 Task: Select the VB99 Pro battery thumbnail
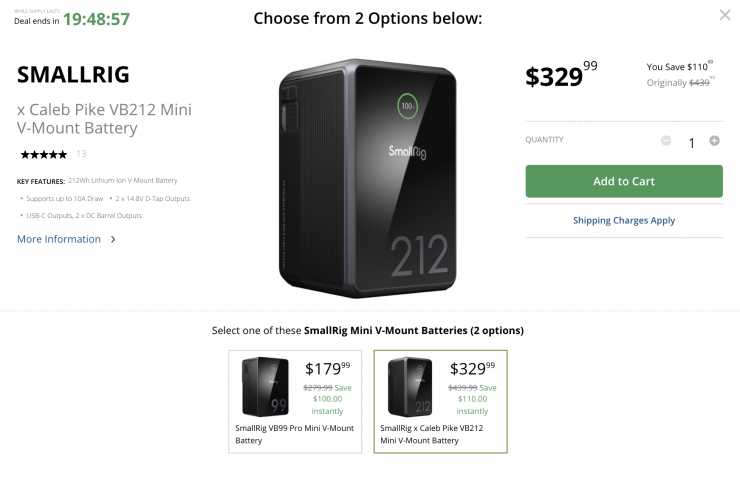point(265,387)
